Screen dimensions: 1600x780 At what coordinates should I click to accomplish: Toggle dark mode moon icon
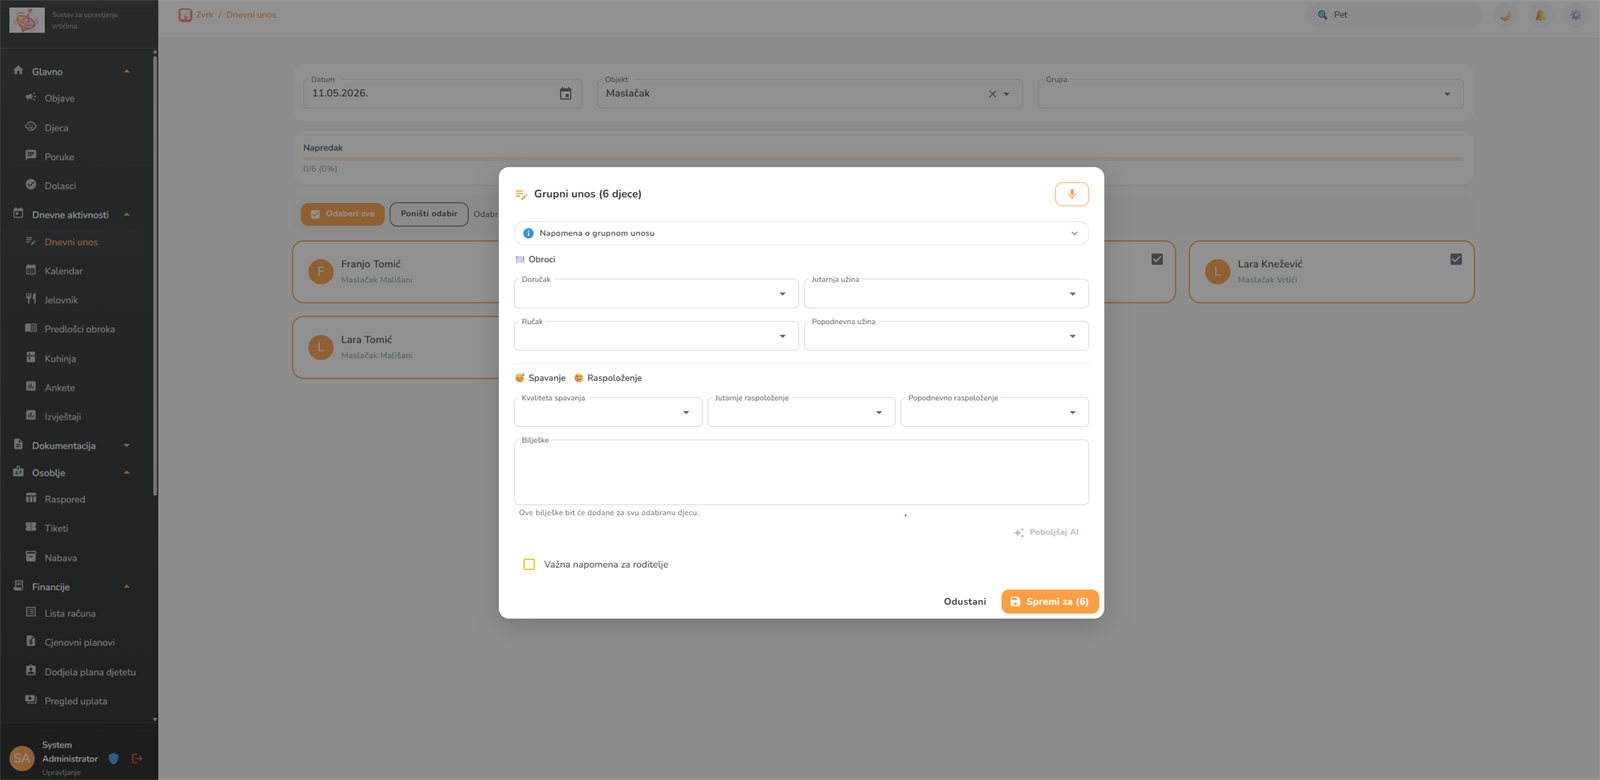(x=1505, y=15)
